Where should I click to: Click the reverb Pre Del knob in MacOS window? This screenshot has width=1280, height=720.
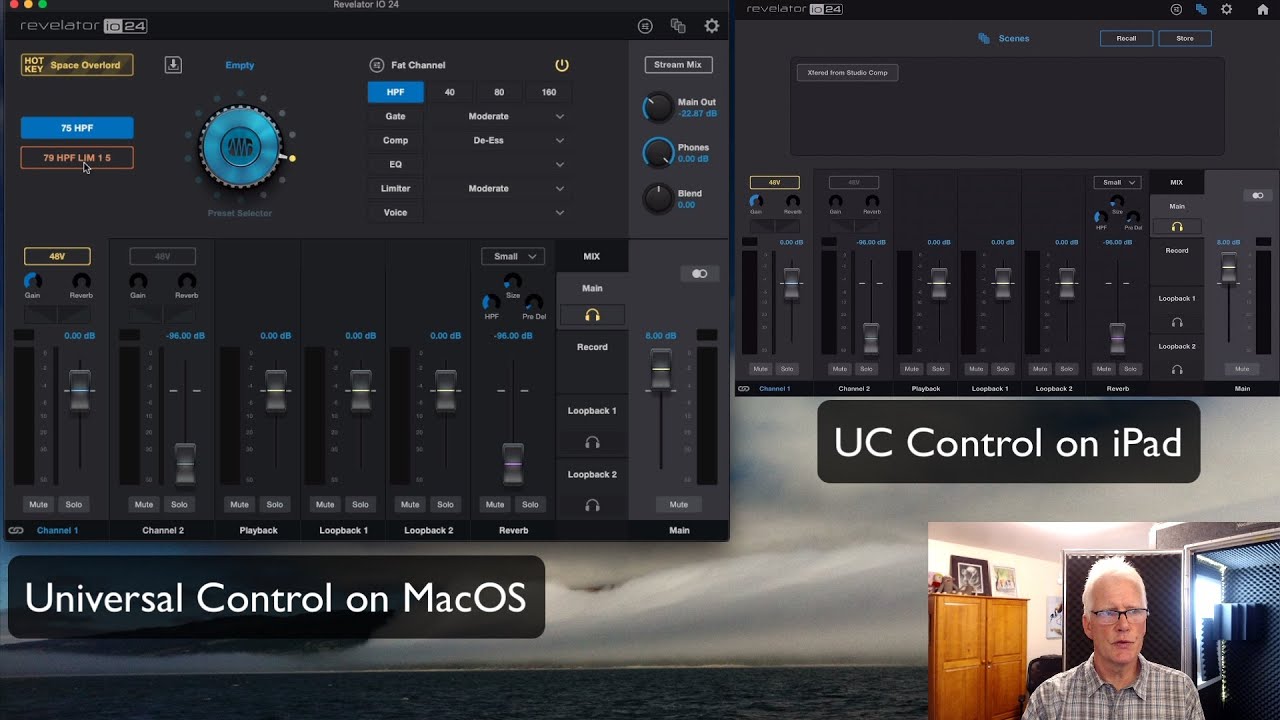tap(534, 302)
